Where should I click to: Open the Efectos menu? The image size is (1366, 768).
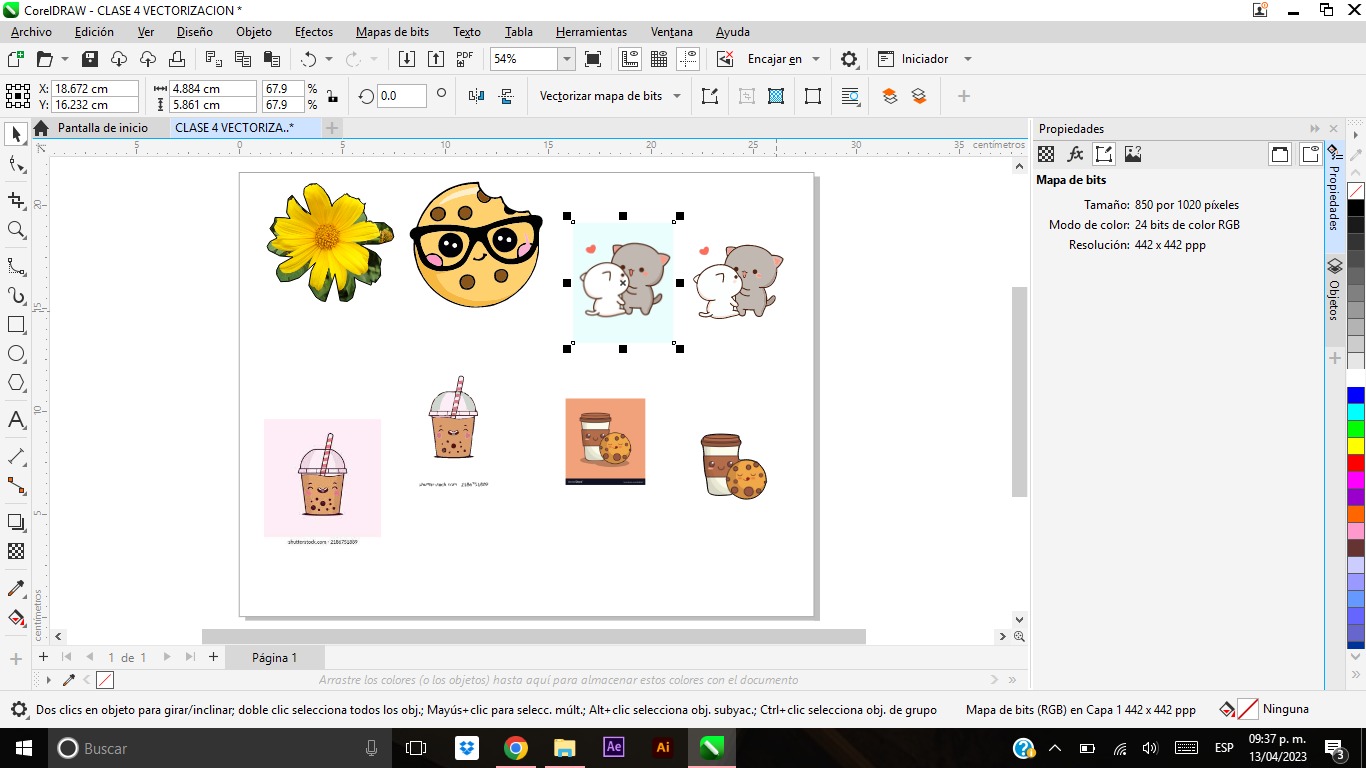click(314, 32)
